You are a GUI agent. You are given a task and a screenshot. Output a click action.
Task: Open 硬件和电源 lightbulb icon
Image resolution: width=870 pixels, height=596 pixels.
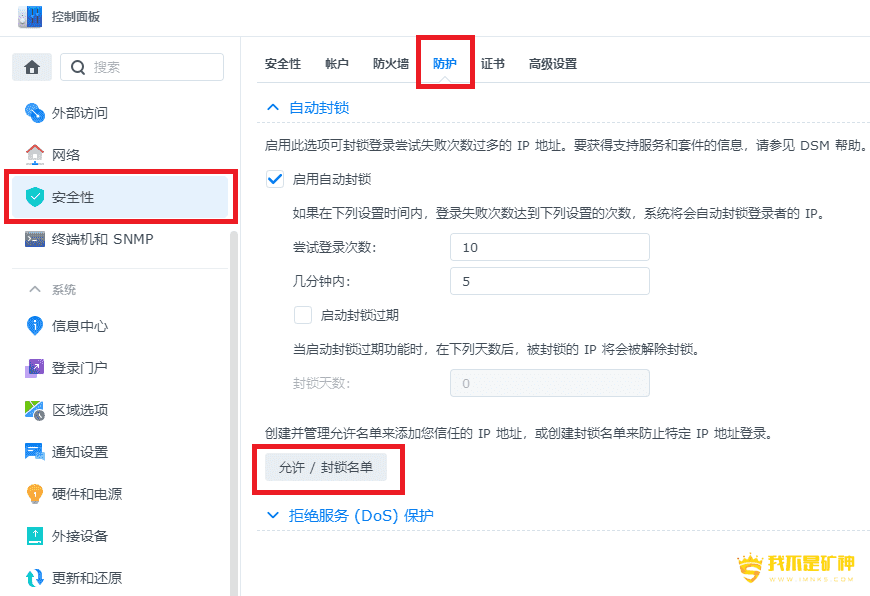(35, 494)
